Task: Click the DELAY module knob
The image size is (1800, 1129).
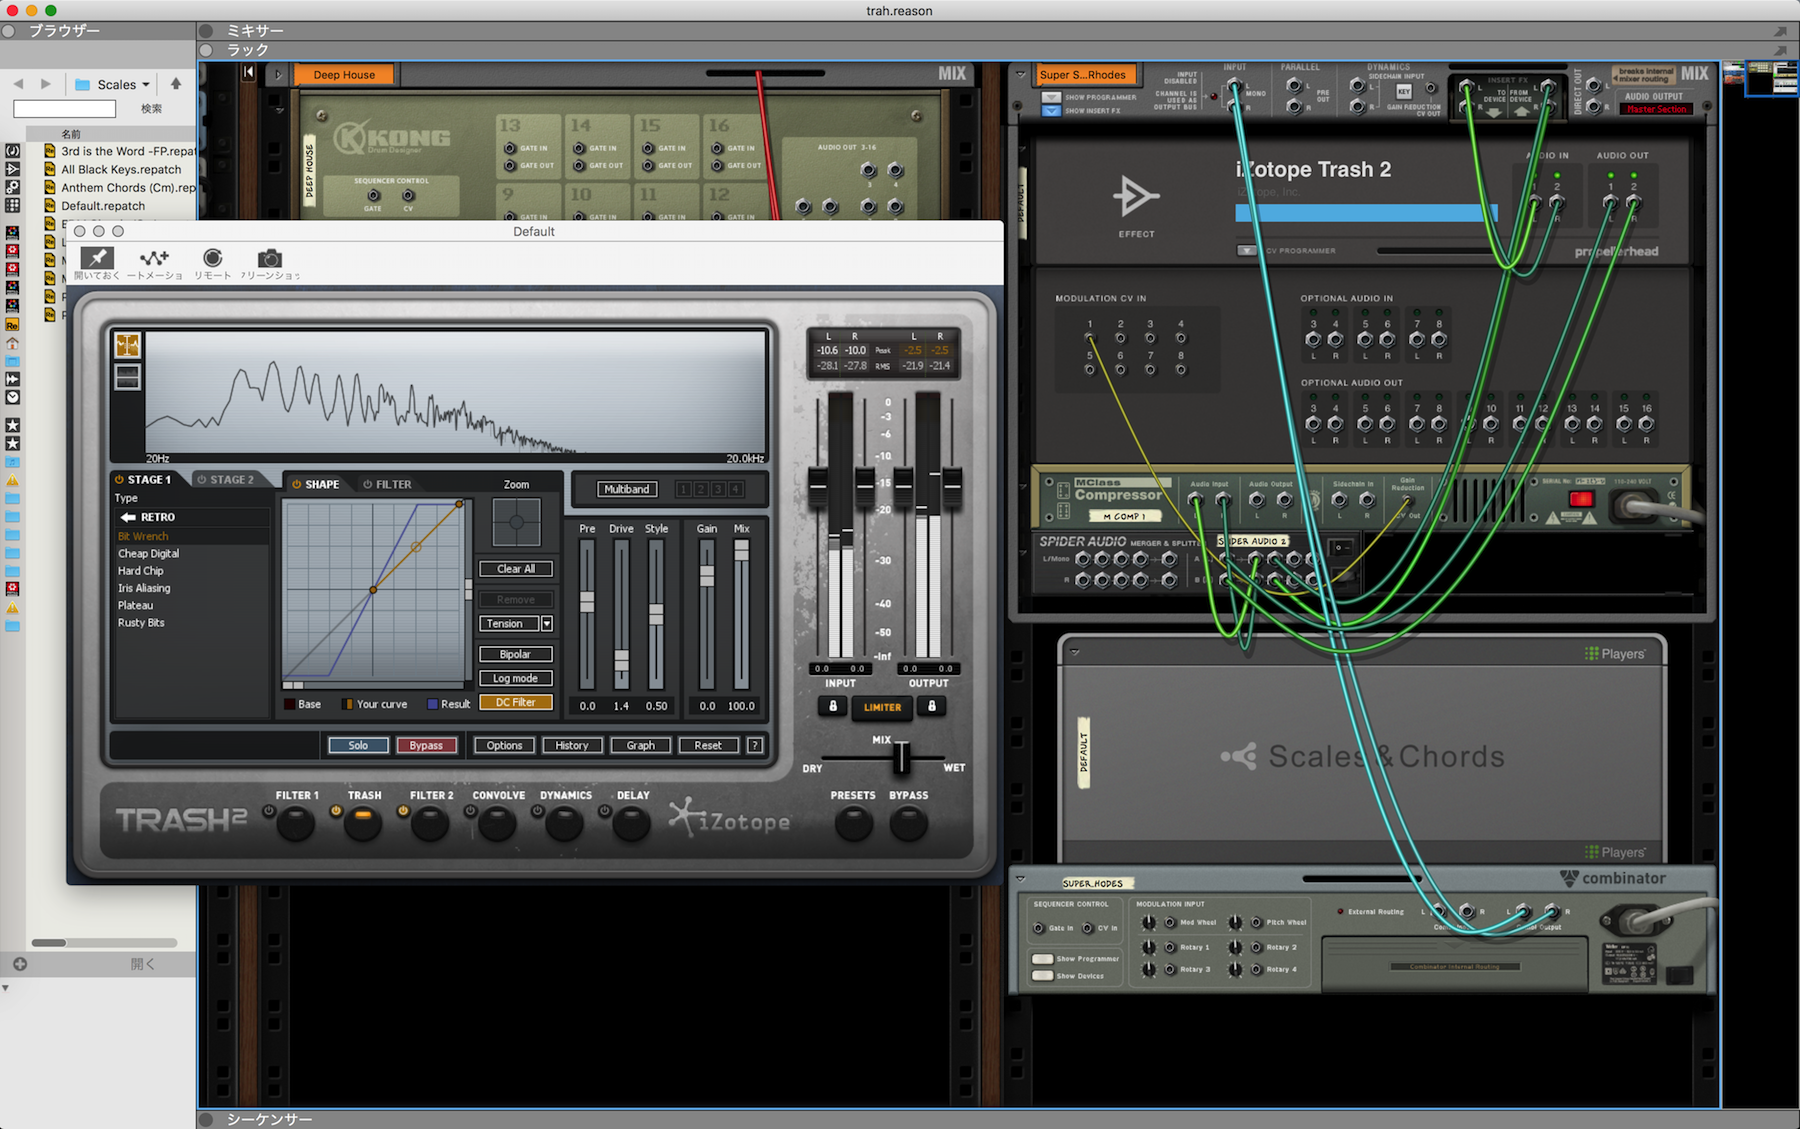Action: coord(631,823)
